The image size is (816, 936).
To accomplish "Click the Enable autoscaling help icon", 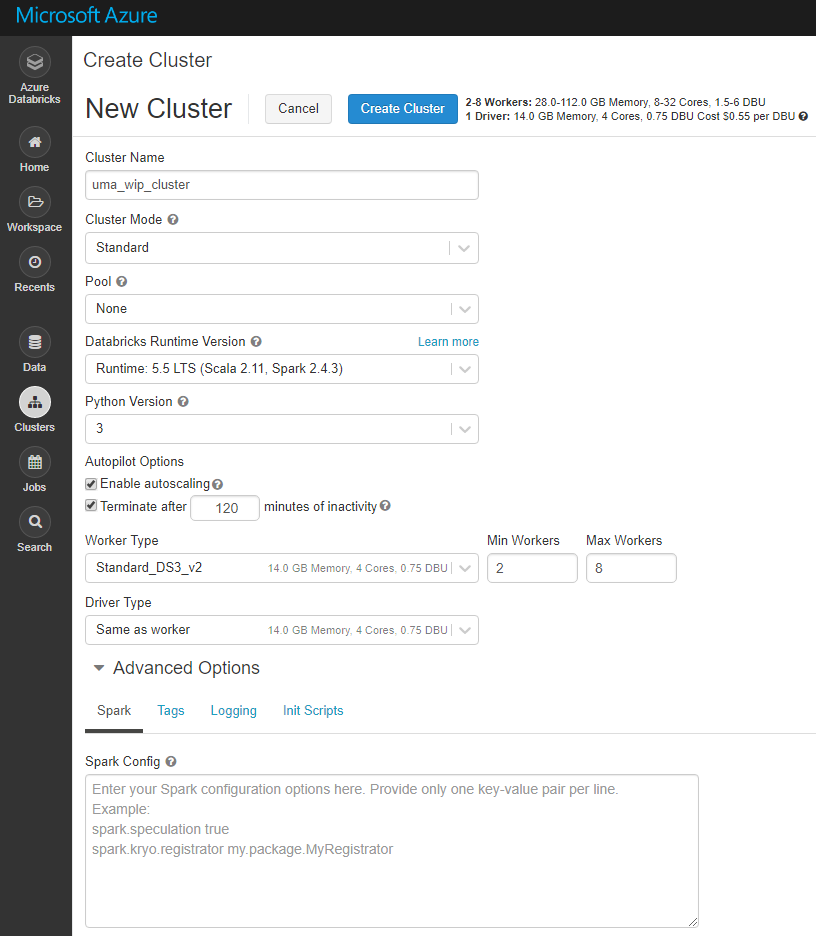I will 217,485.
